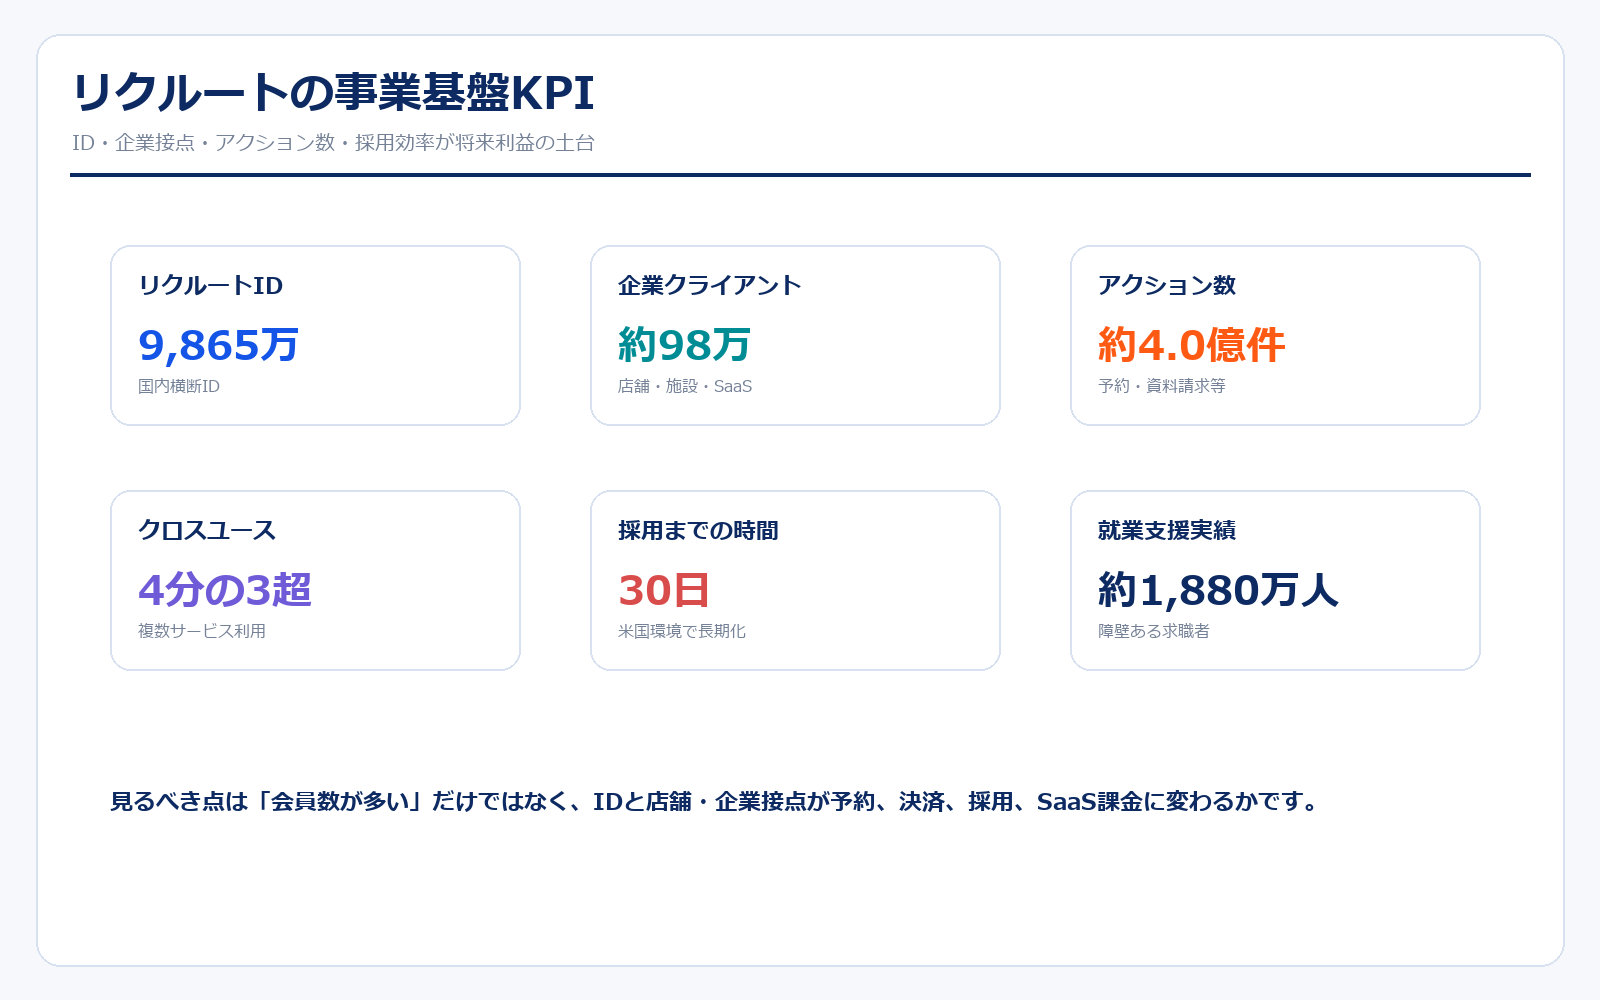Click the 米国環境で長期化 caption
Viewport: 1600px width, 1000px height.
click(682, 631)
